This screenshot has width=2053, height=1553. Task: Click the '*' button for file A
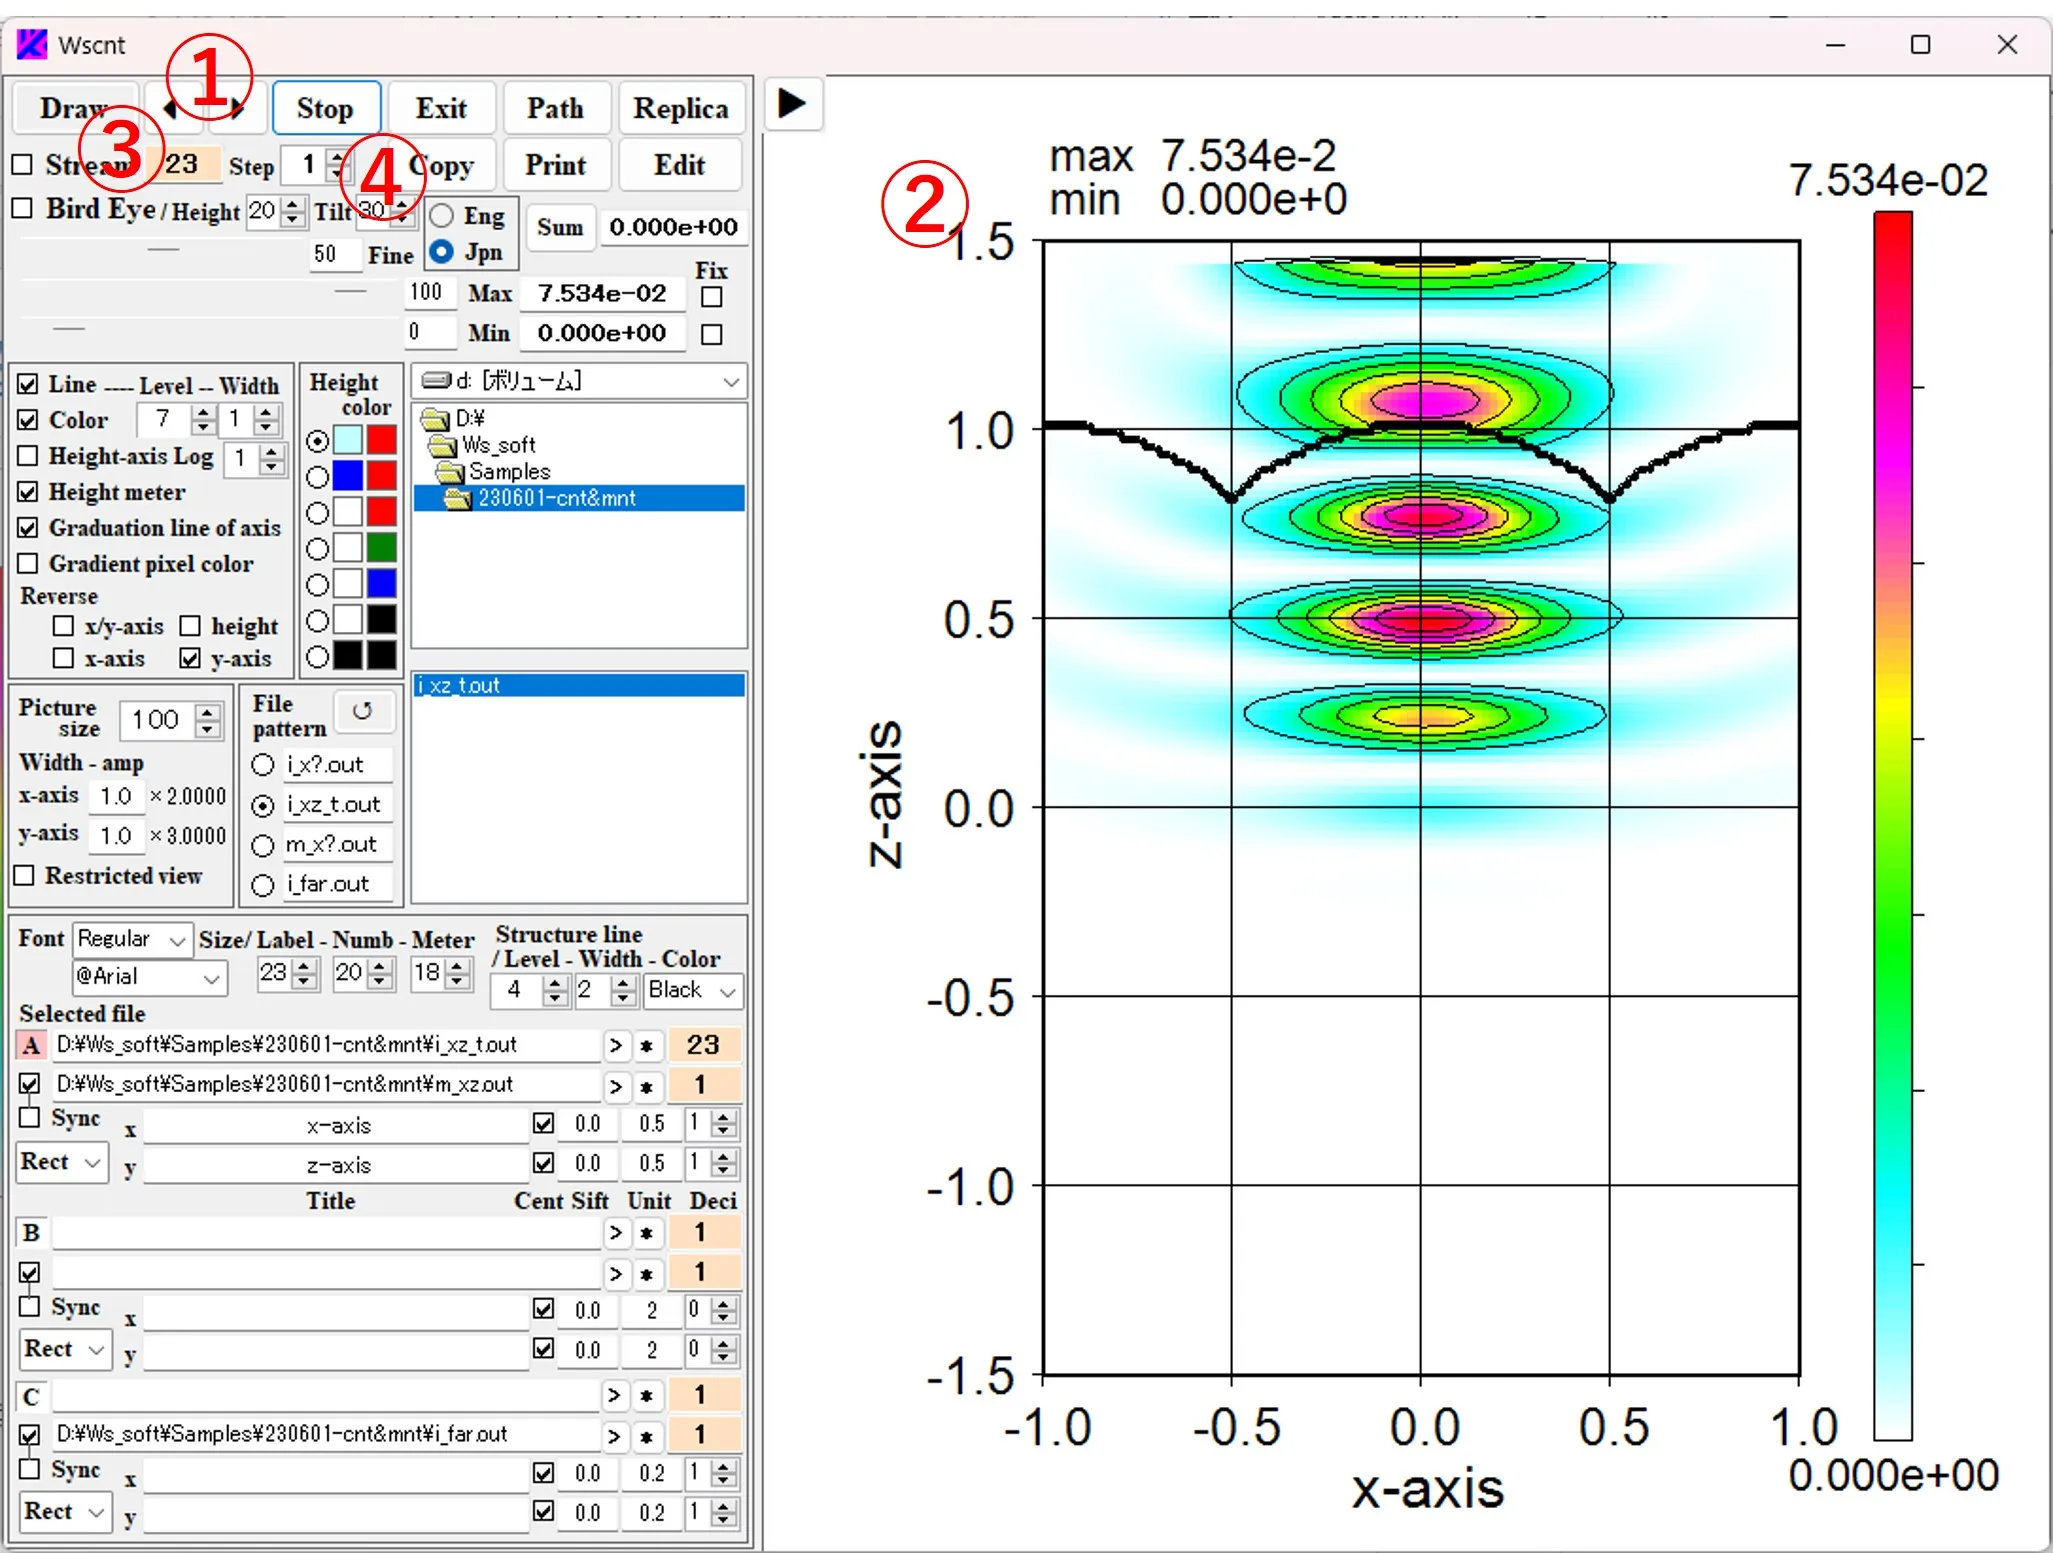(x=647, y=1045)
